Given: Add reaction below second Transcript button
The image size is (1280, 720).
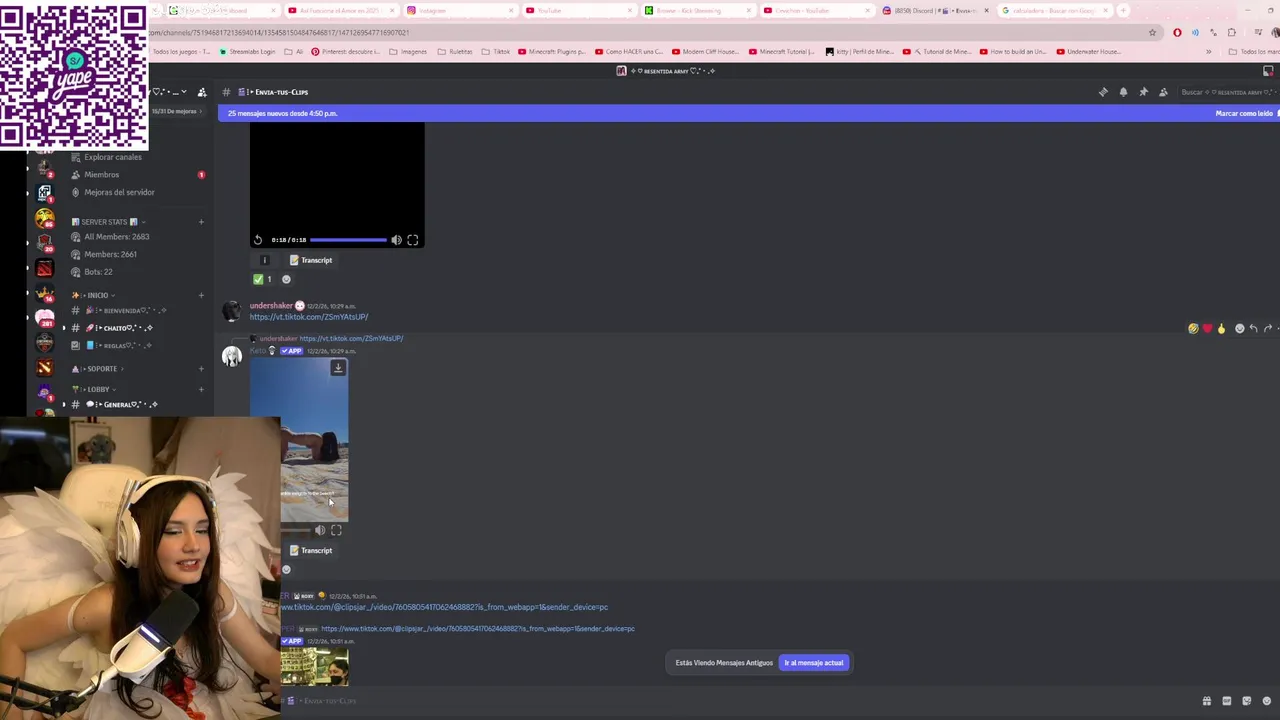Looking at the screenshot, I should (x=286, y=570).
